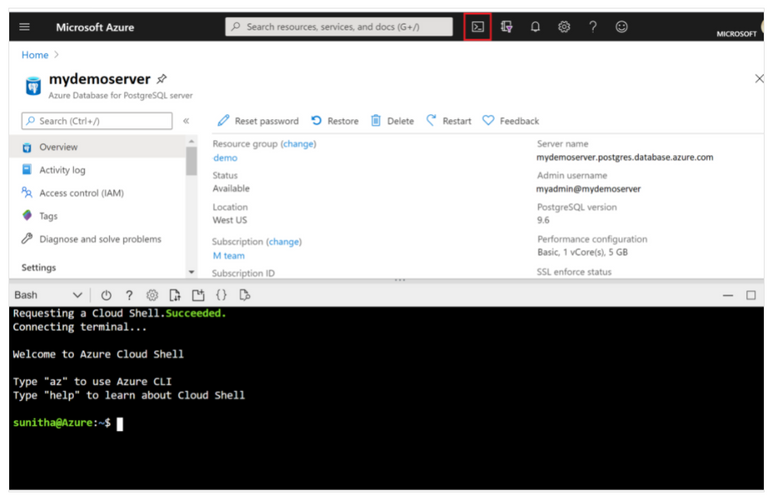Open the notifications bell
The width and height of the screenshot is (768, 495).
(535, 27)
